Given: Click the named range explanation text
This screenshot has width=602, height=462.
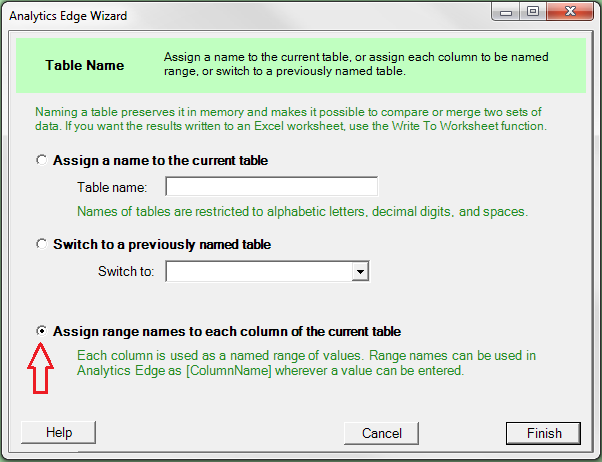Looking at the screenshot, I should tap(307, 364).
